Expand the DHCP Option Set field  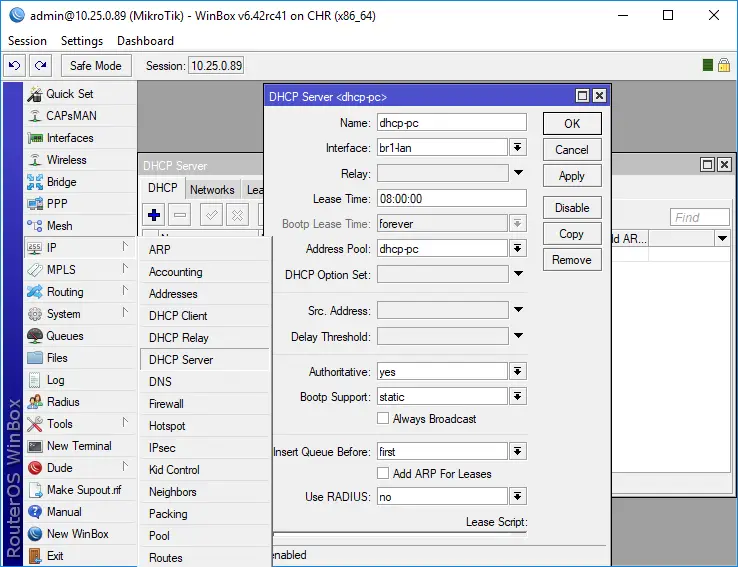(518, 273)
